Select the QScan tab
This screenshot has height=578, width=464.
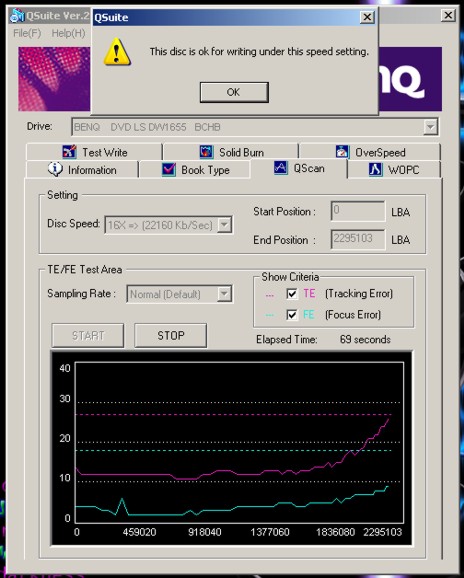pyautogui.click(x=299, y=168)
